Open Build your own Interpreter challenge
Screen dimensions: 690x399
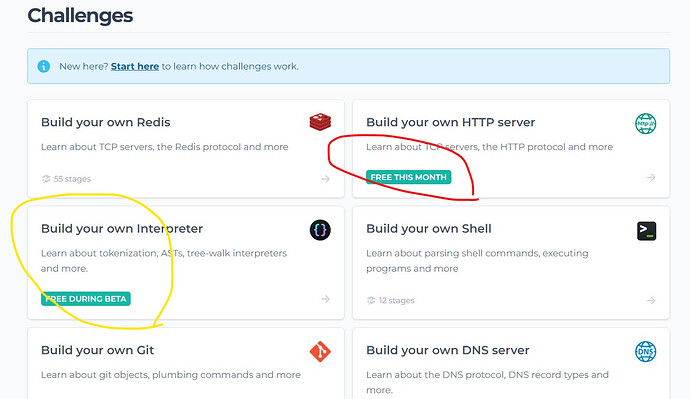(x=122, y=229)
